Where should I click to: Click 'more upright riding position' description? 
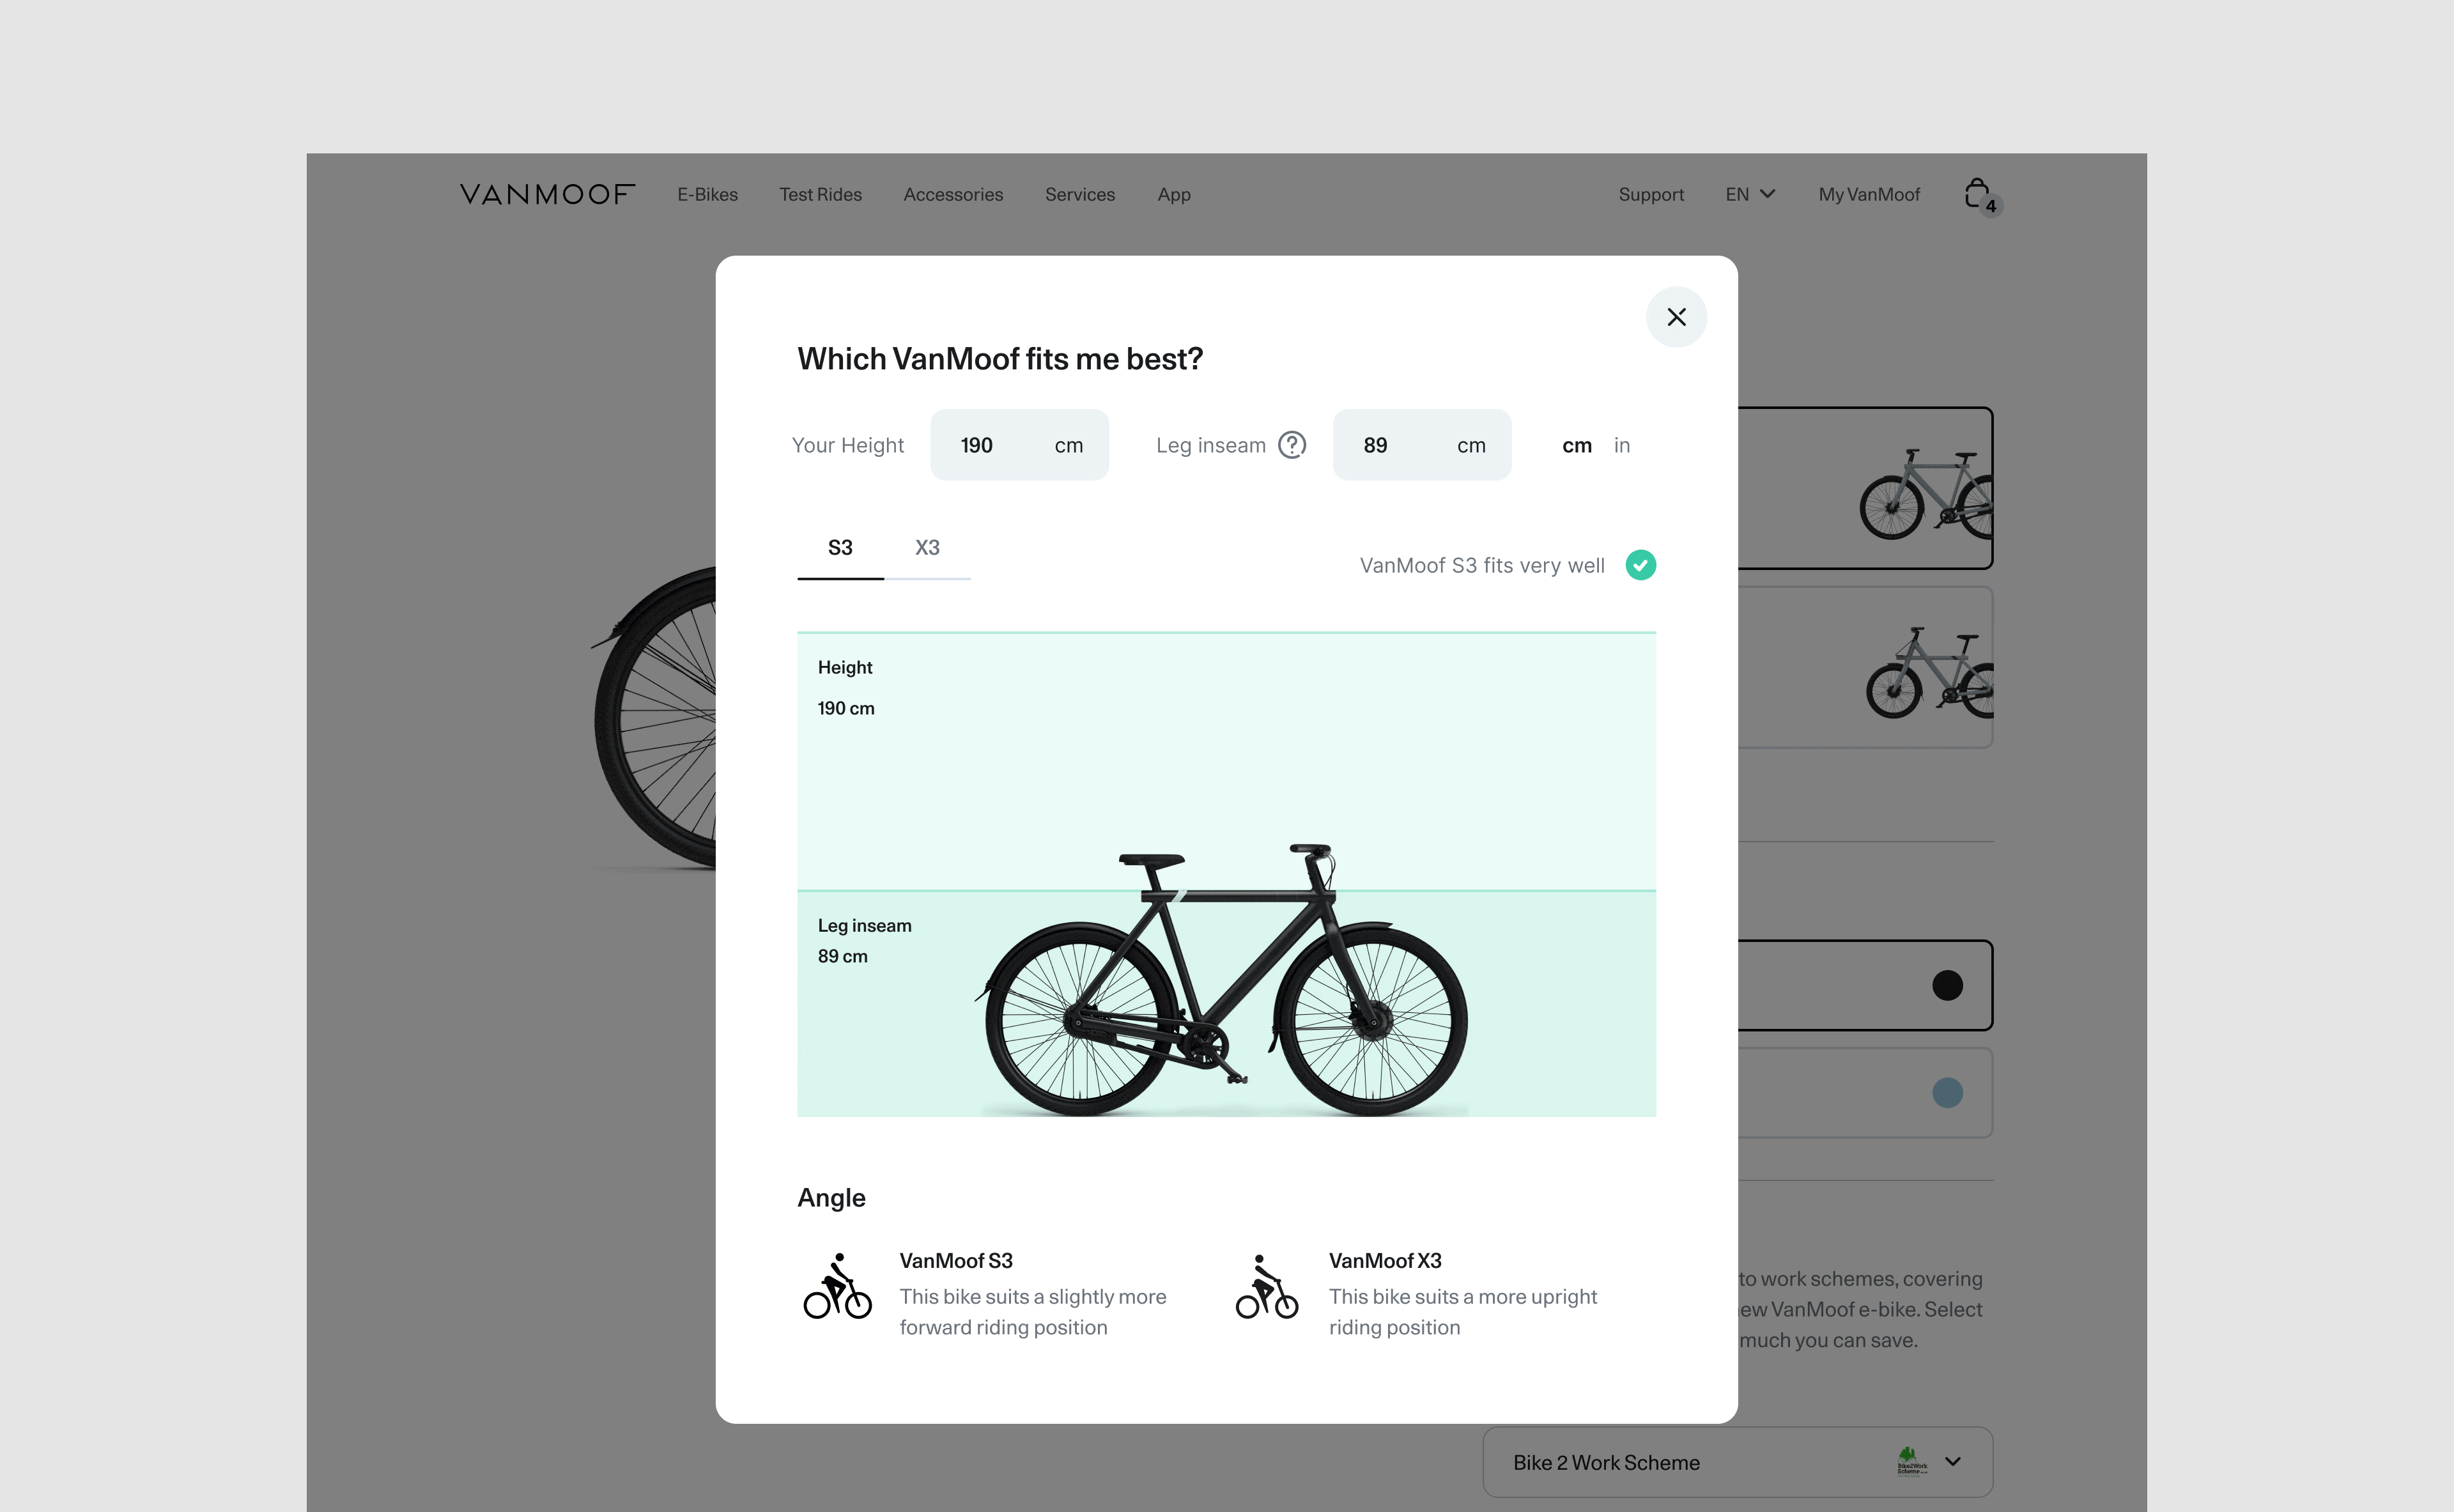1463,1312
